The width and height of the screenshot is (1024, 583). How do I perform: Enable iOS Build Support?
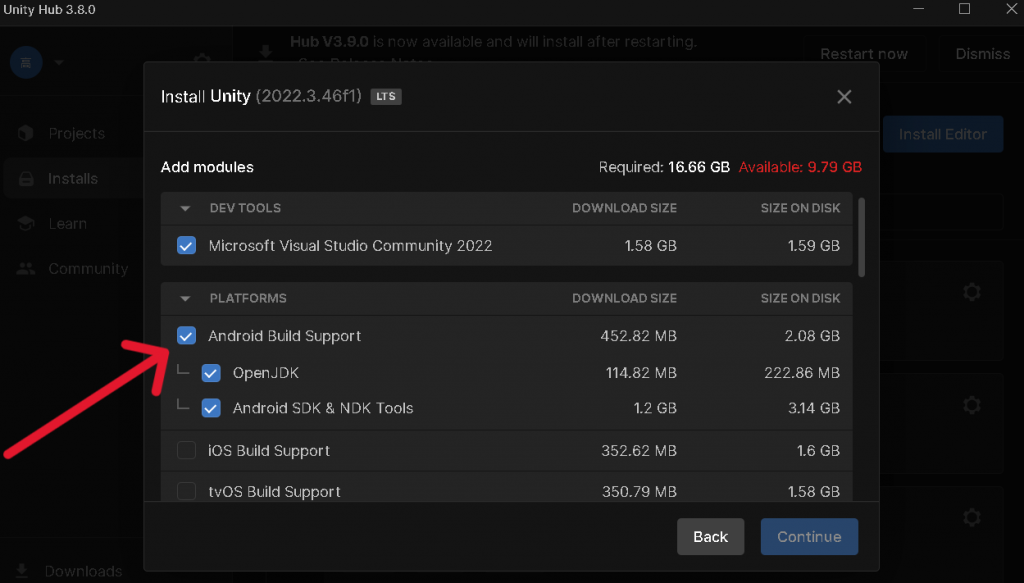point(186,450)
